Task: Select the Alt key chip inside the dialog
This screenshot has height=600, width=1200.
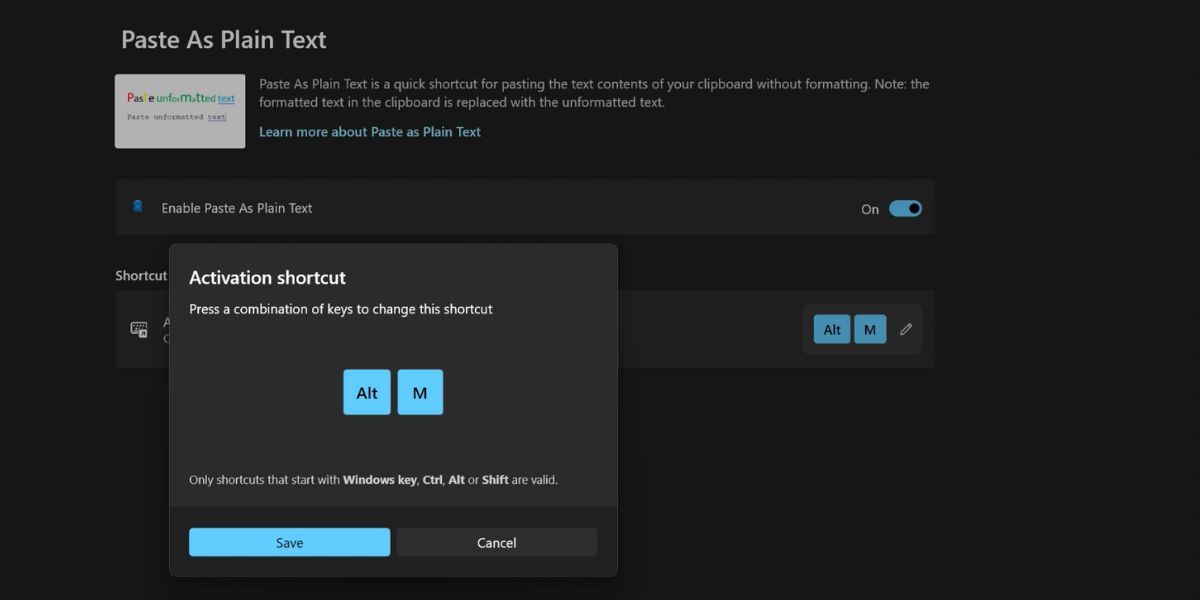Action: coord(366,392)
